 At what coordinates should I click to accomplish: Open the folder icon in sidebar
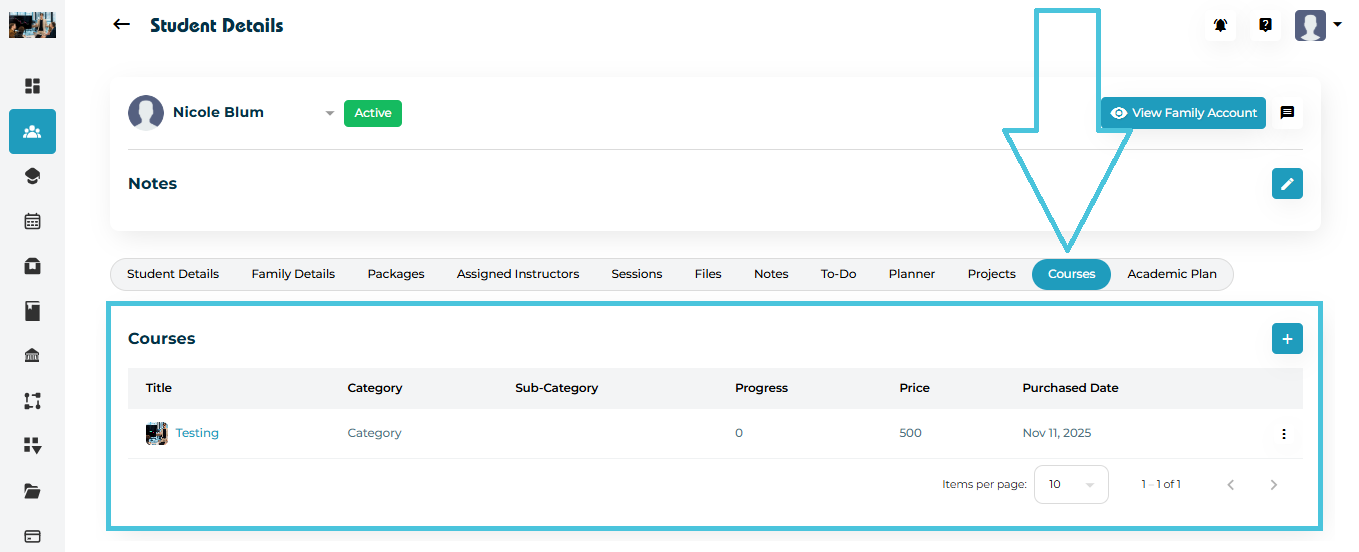(32, 491)
